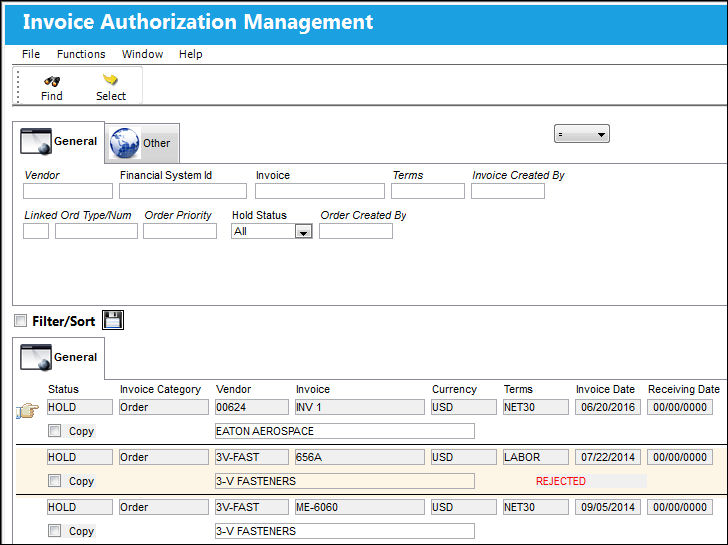Screen dimensions: 728x545
Task: Click 3V-FAST vendor in ME-6060 row
Action: [x=252, y=507]
